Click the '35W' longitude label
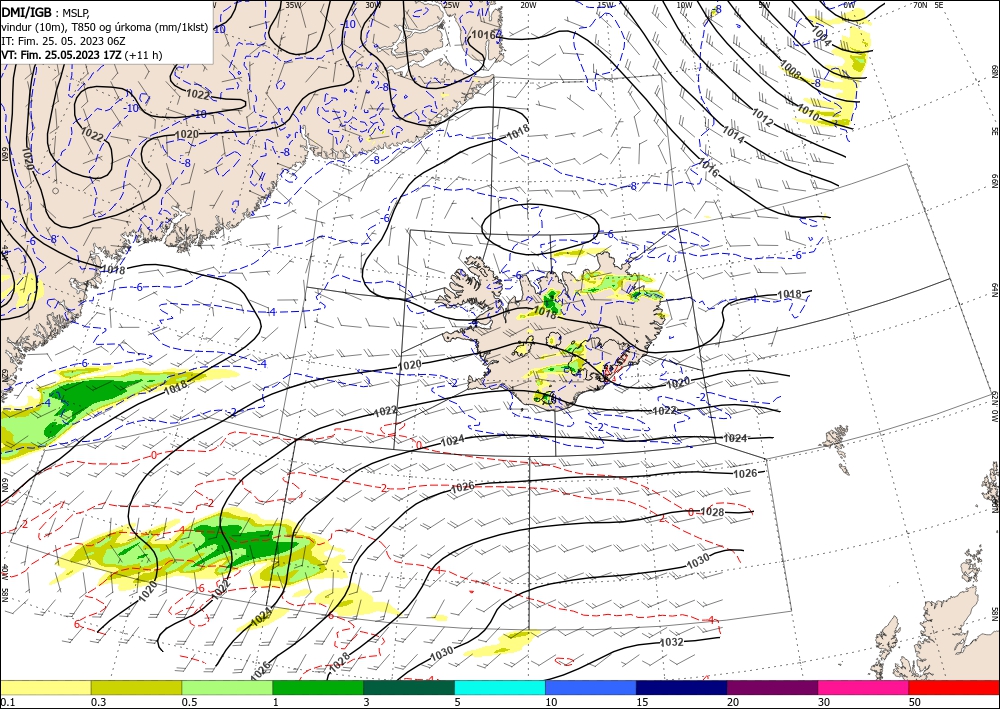The image size is (1000, 709). coord(293,5)
